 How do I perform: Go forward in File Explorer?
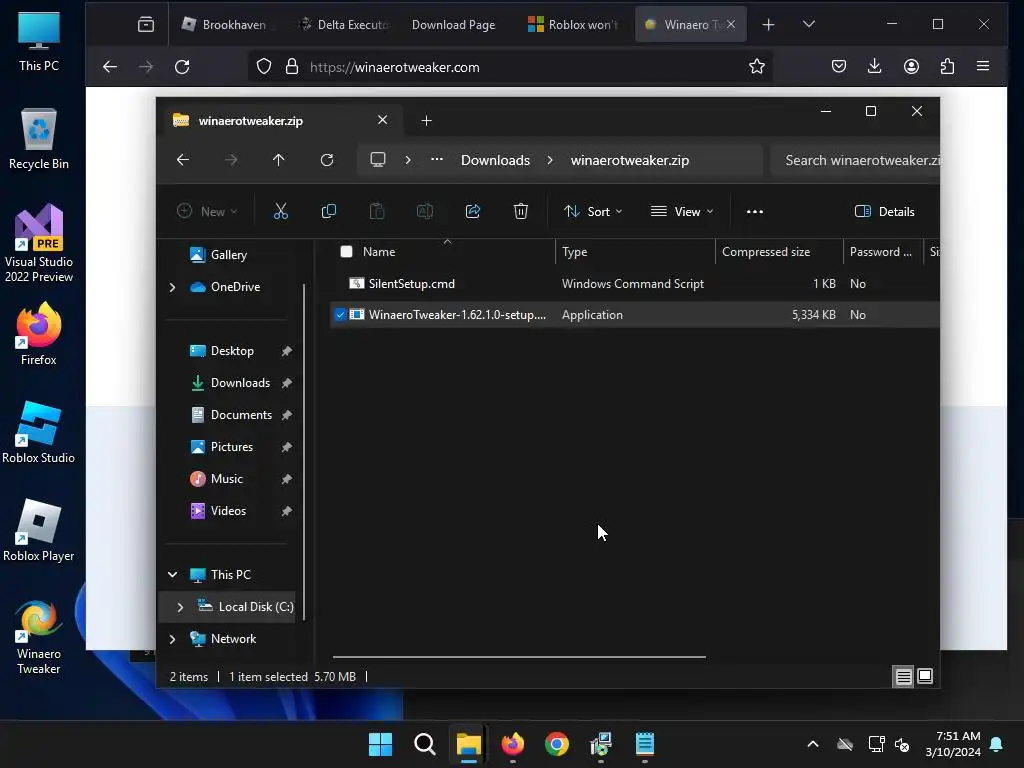(231, 160)
